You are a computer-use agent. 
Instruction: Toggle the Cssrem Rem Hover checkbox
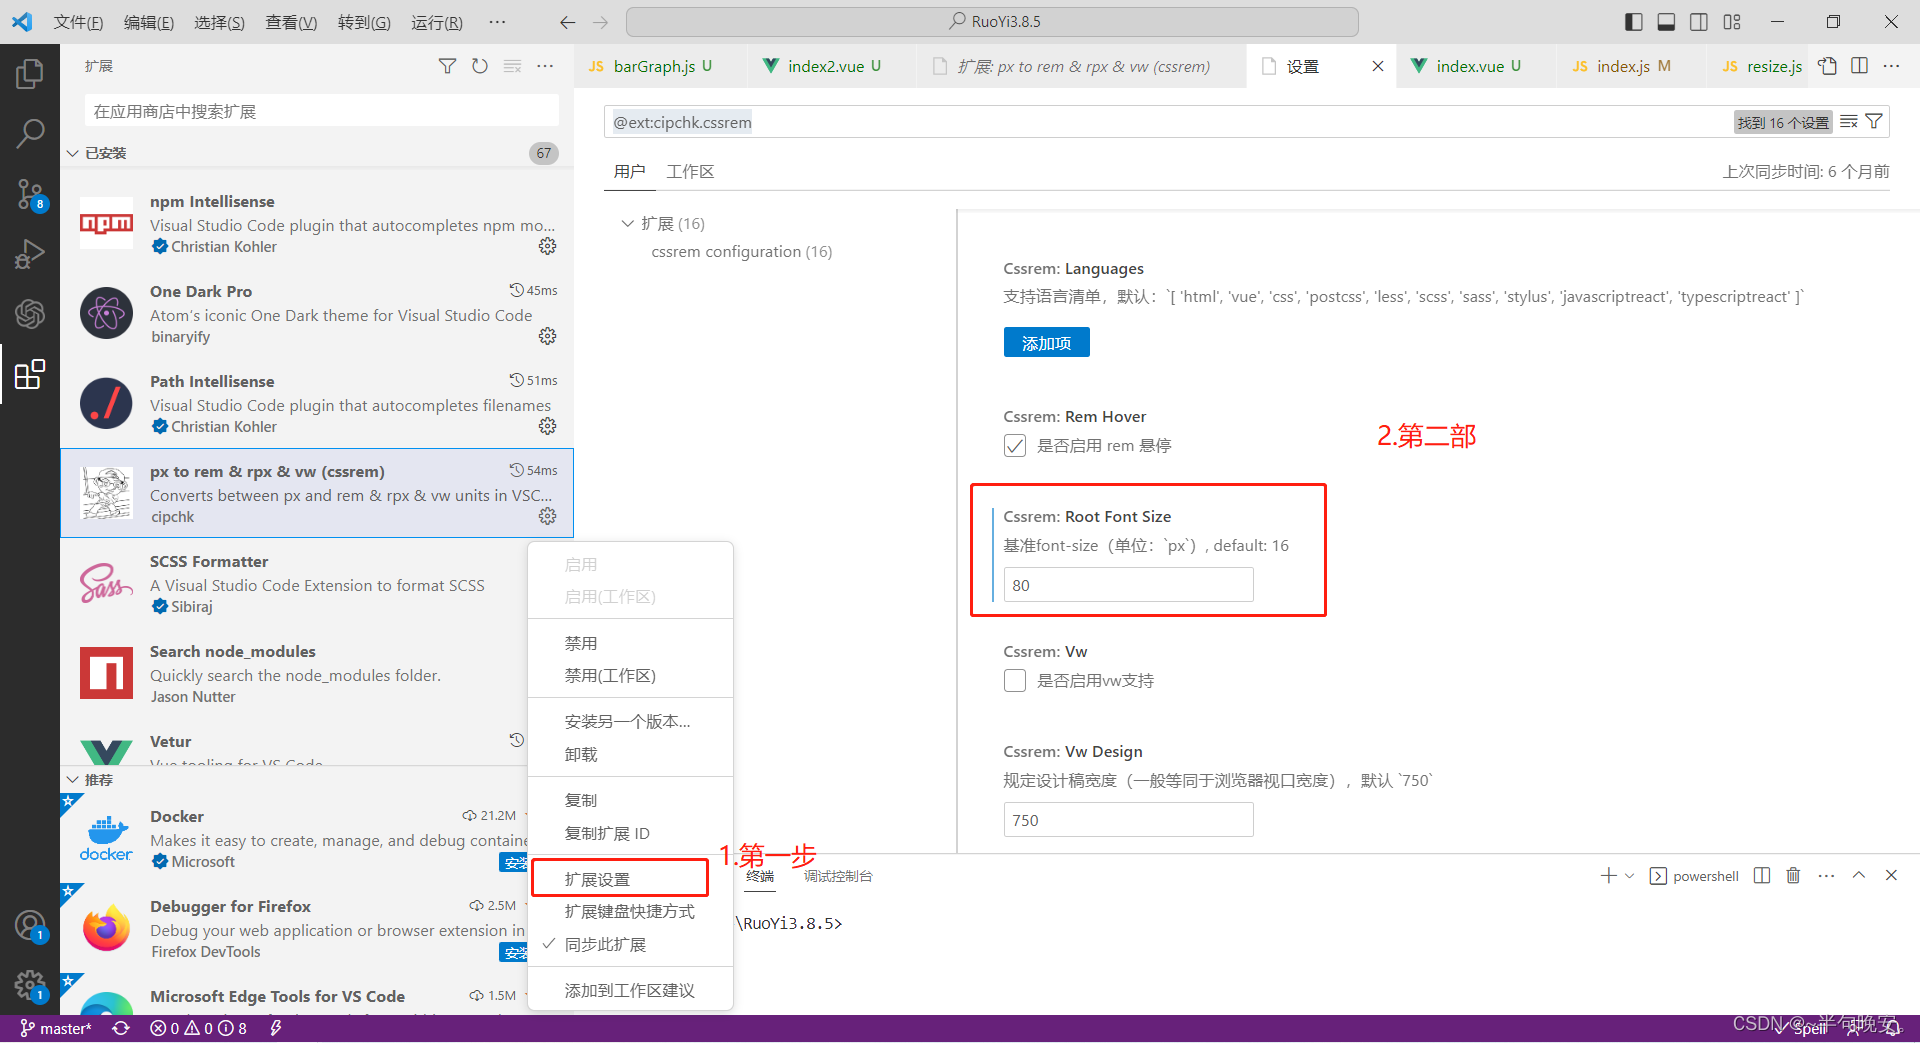click(1015, 446)
